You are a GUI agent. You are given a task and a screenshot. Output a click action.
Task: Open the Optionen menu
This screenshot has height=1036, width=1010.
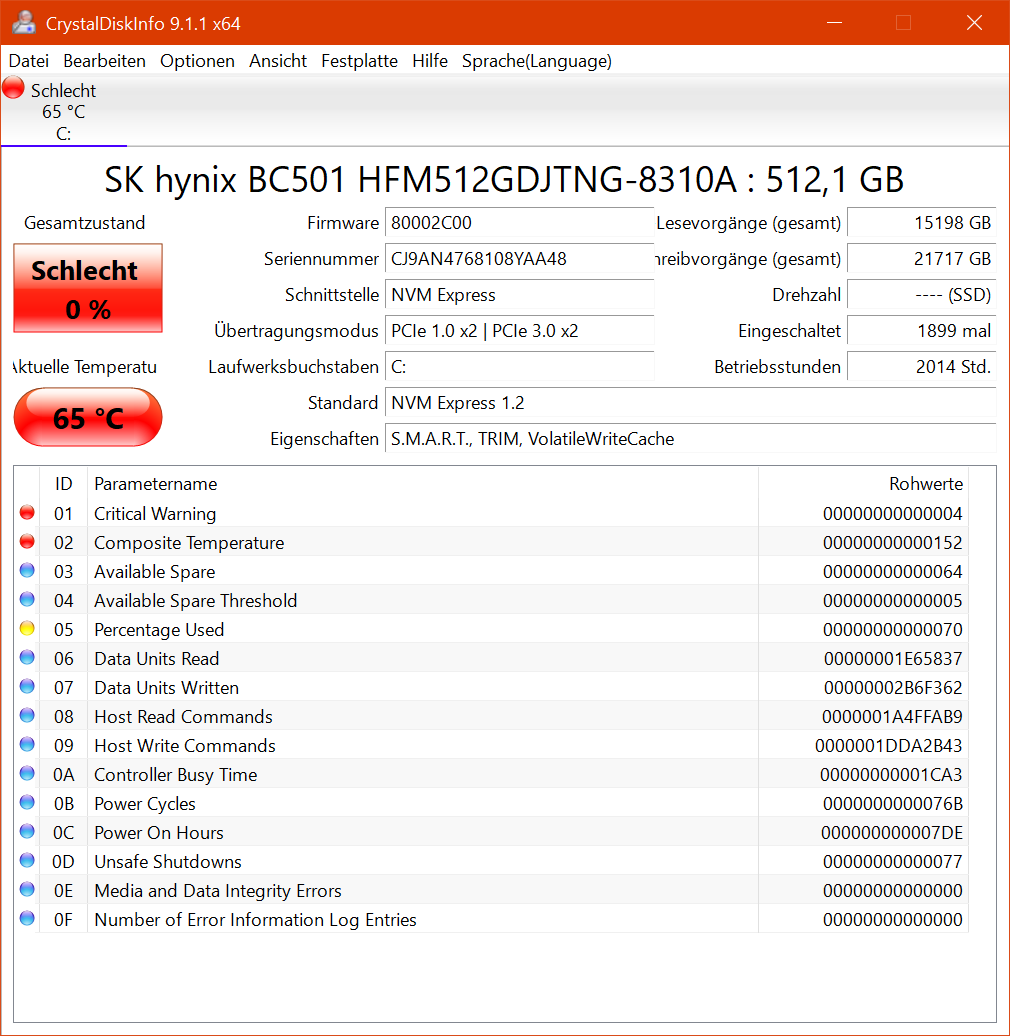pos(197,61)
